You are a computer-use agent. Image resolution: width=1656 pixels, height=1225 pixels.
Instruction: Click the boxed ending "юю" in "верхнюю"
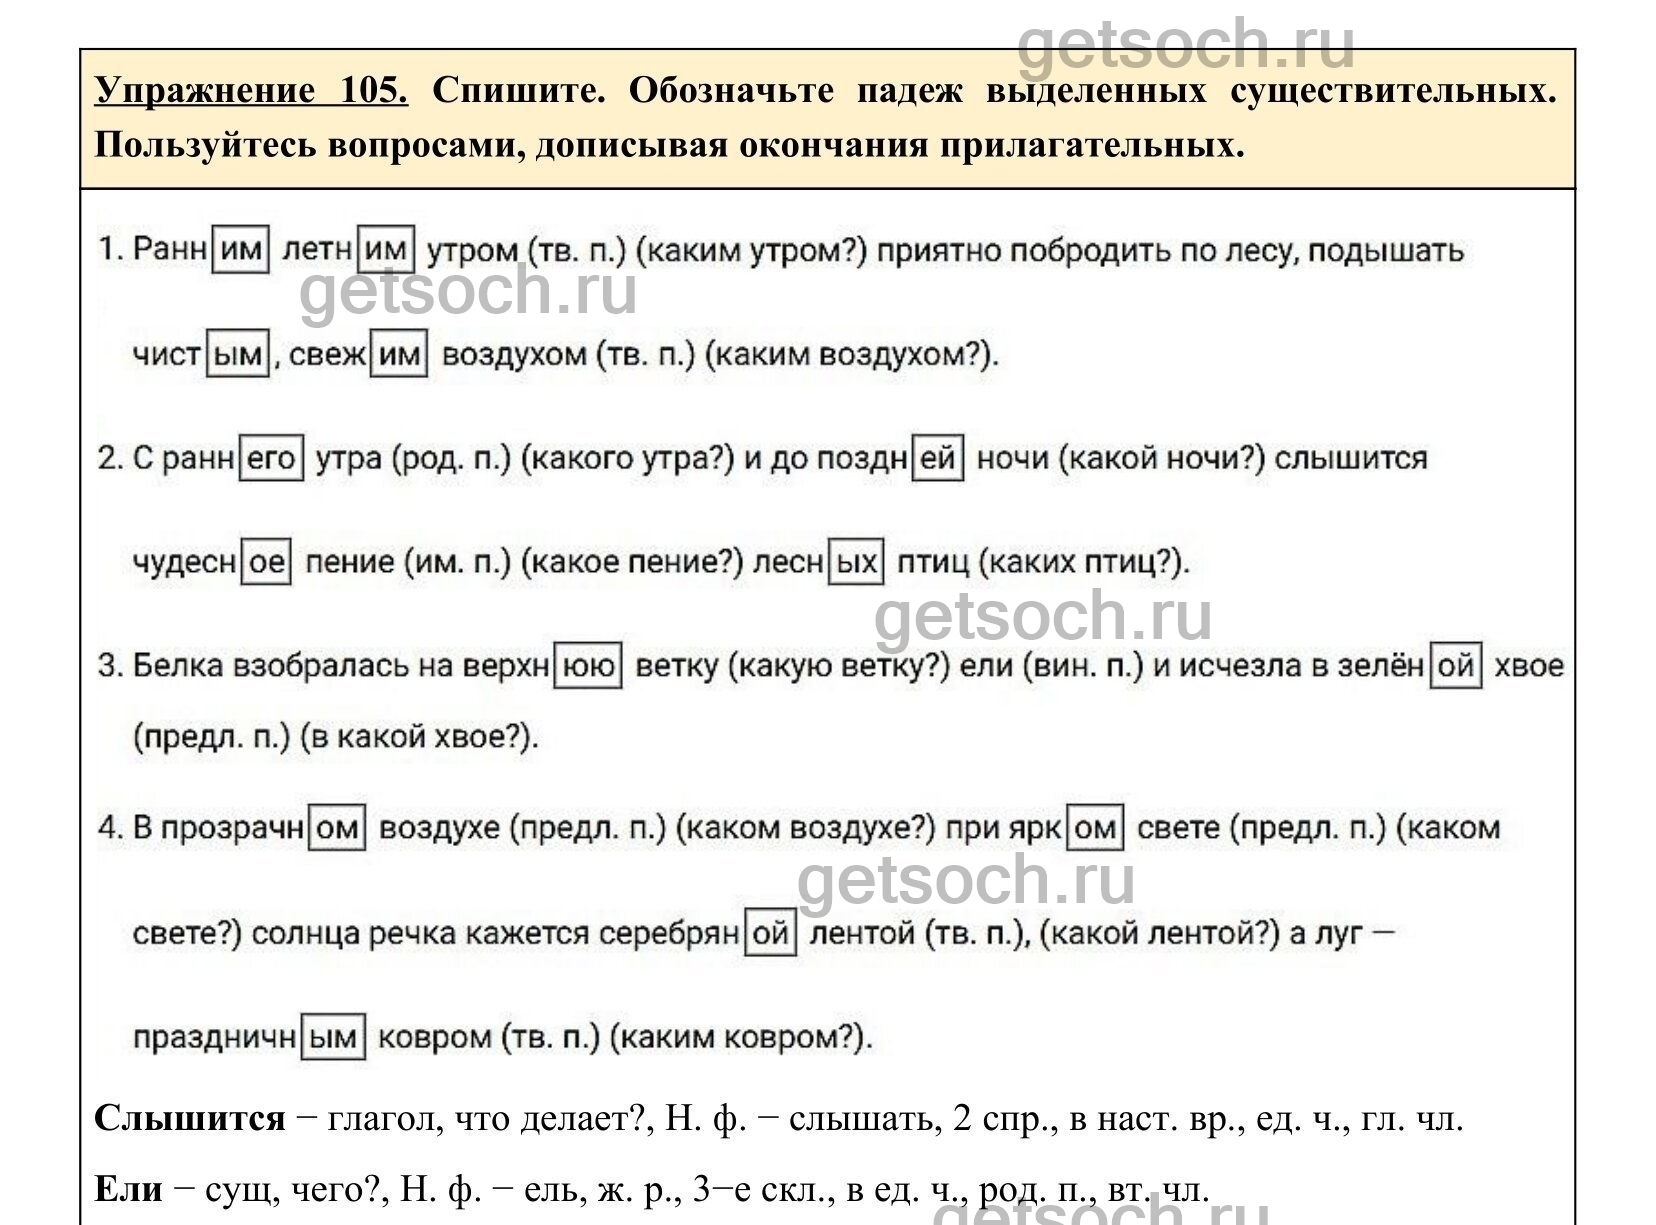(x=588, y=666)
